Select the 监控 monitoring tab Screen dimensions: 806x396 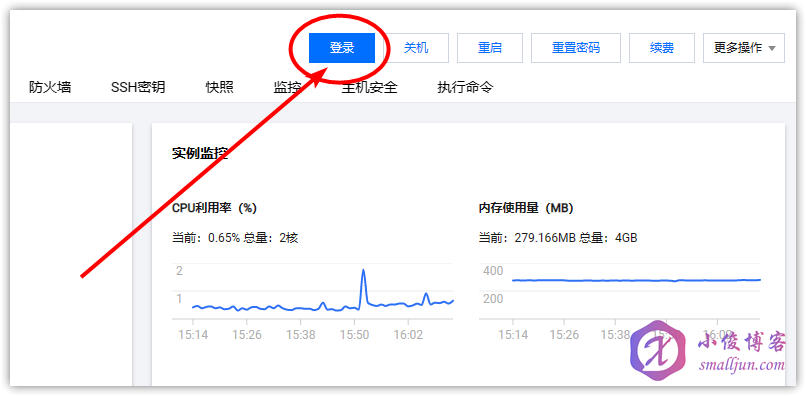287,87
